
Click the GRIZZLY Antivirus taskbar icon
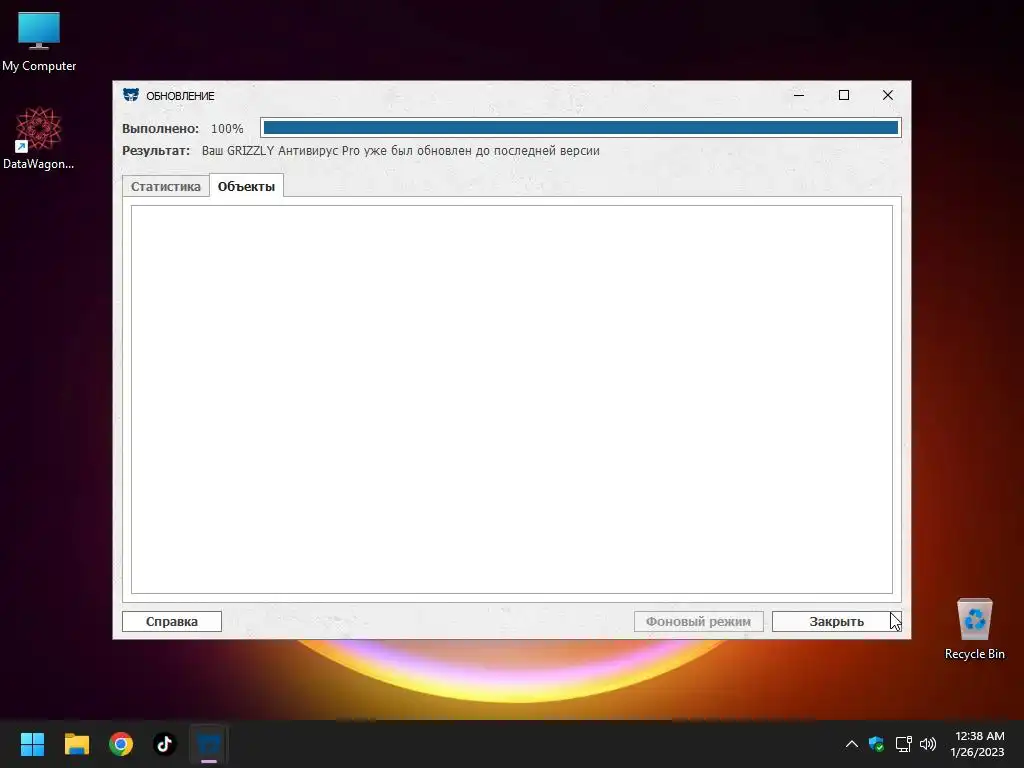point(209,744)
